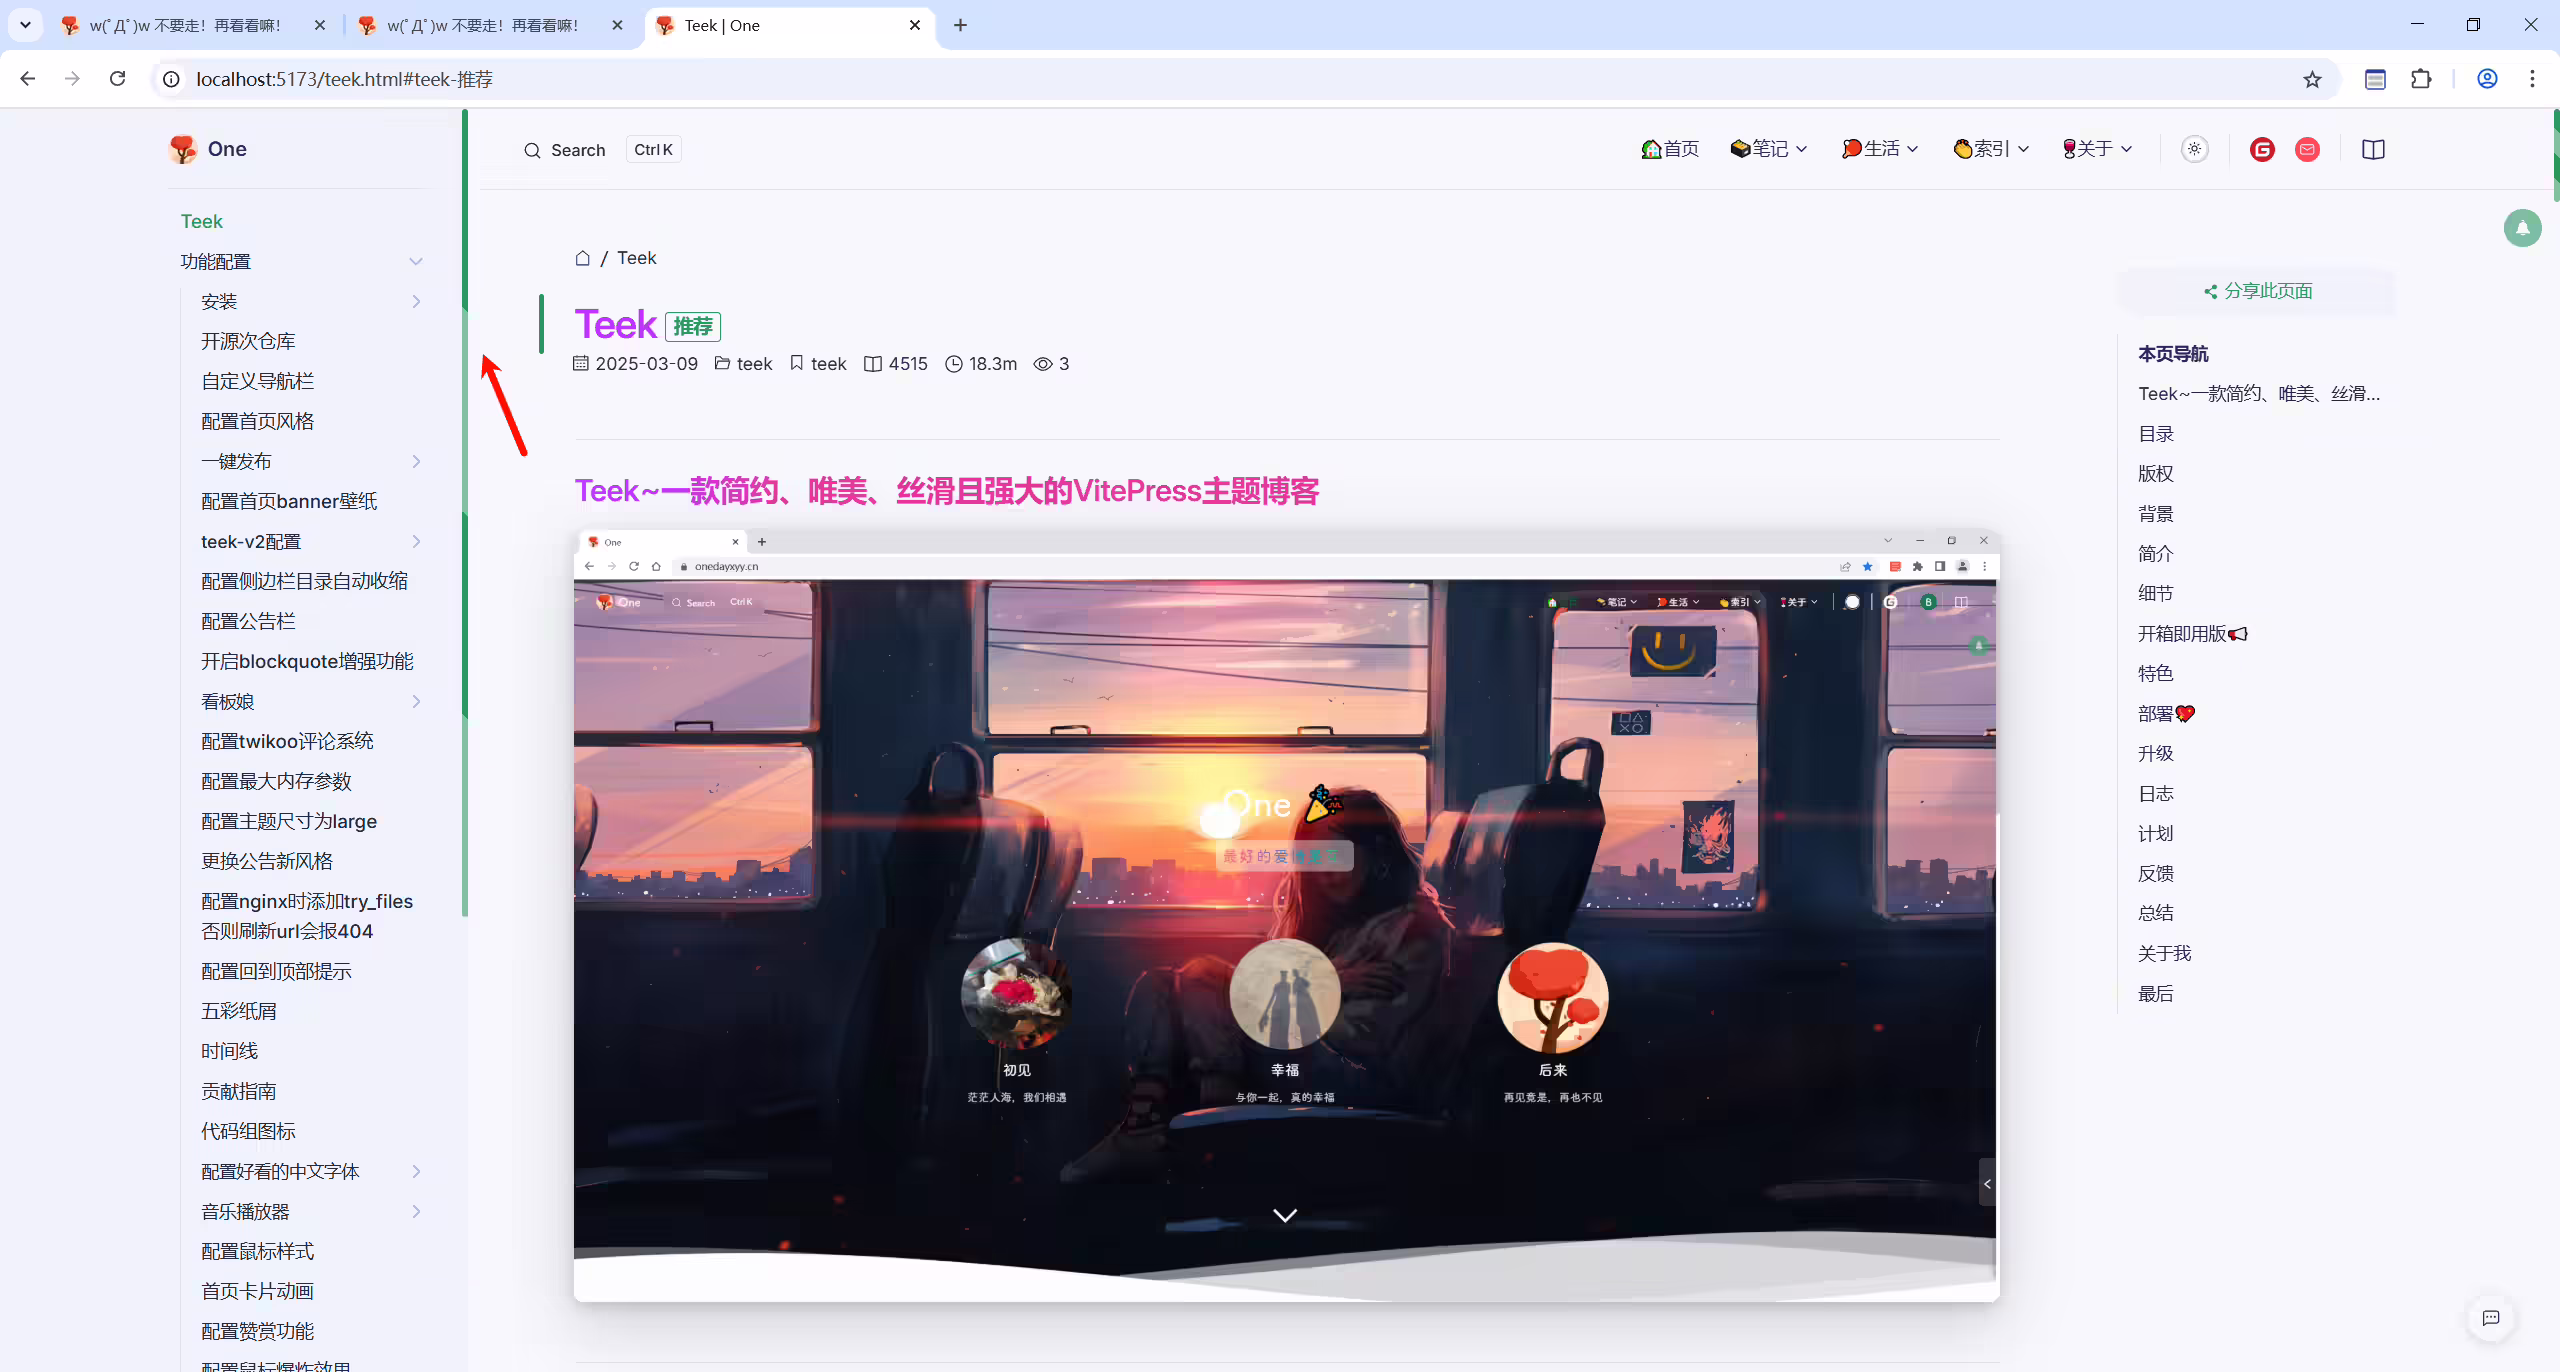Toggle the light/dark theme switch
The width and height of the screenshot is (2560, 1372).
2195,149
